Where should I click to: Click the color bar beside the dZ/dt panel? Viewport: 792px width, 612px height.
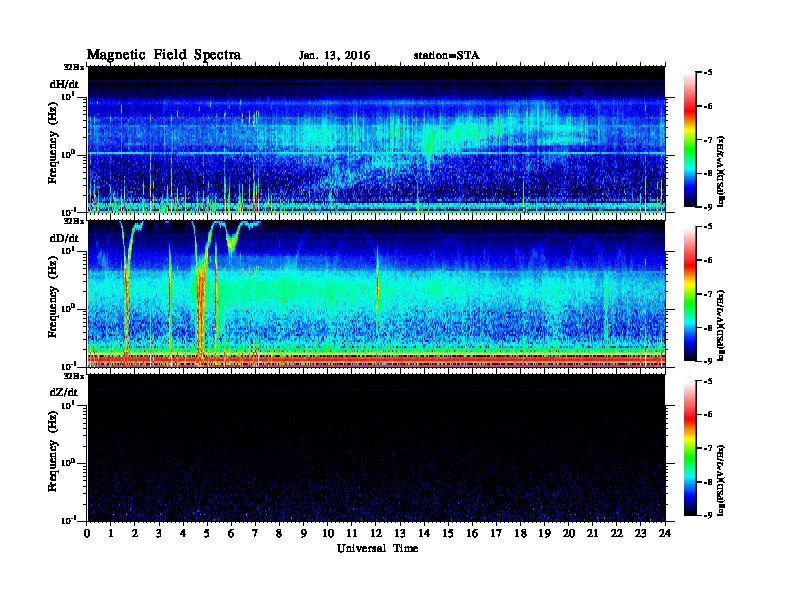click(x=690, y=448)
